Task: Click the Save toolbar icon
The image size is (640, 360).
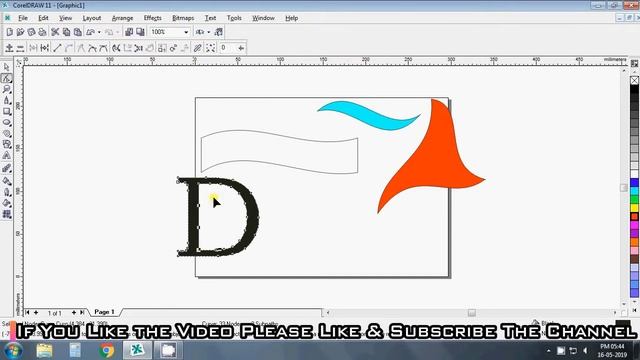Action: click(31, 32)
